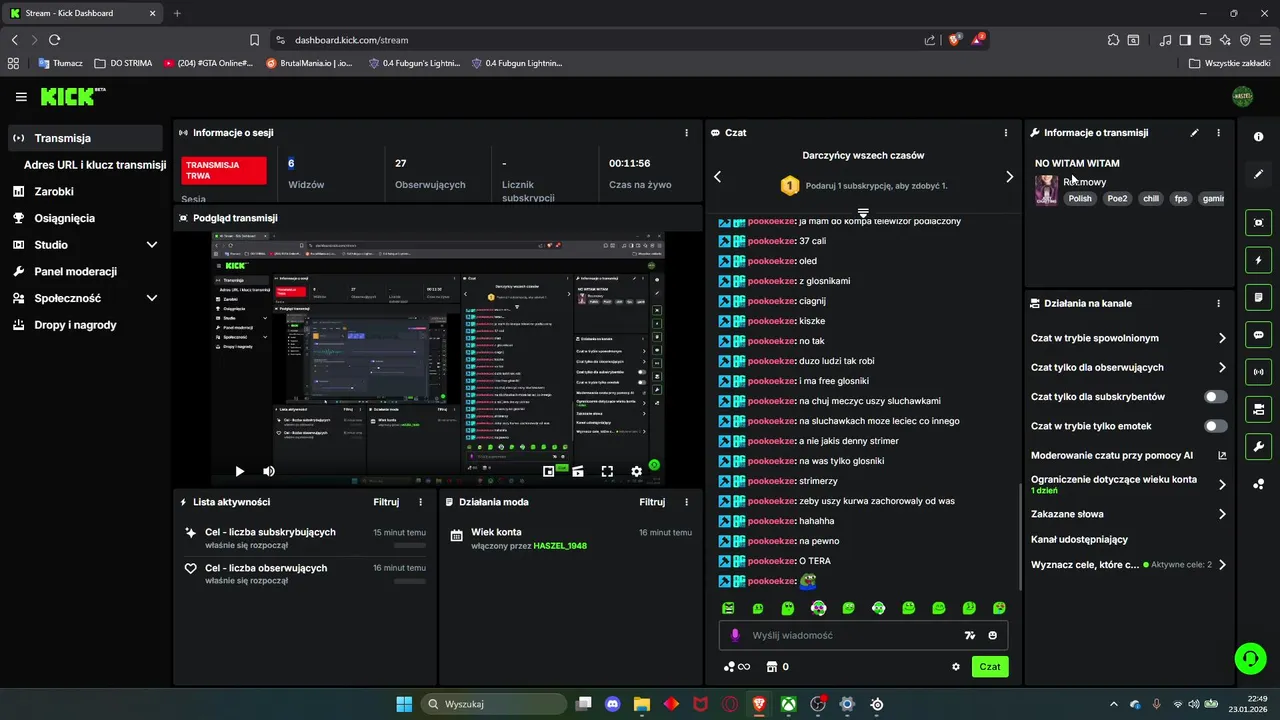The image size is (1280, 720).
Task: Open three-dot menu of the Czat panel
Action: (x=1006, y=132)
